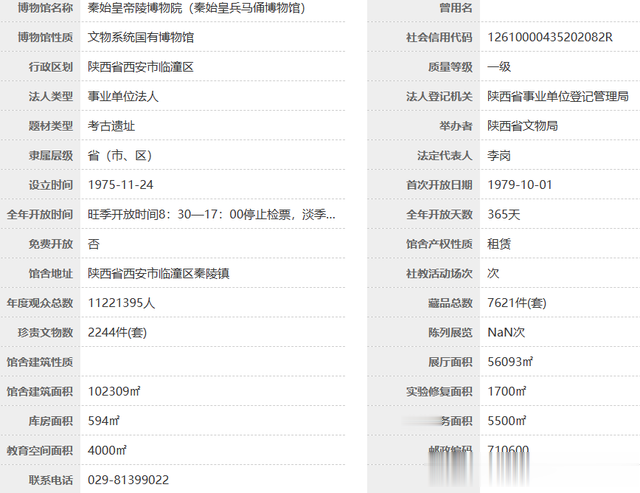This screenshot has width=640, height=493.
Task: Click the 馆舍产权性质 label
Action: click(x=439, y=244)
